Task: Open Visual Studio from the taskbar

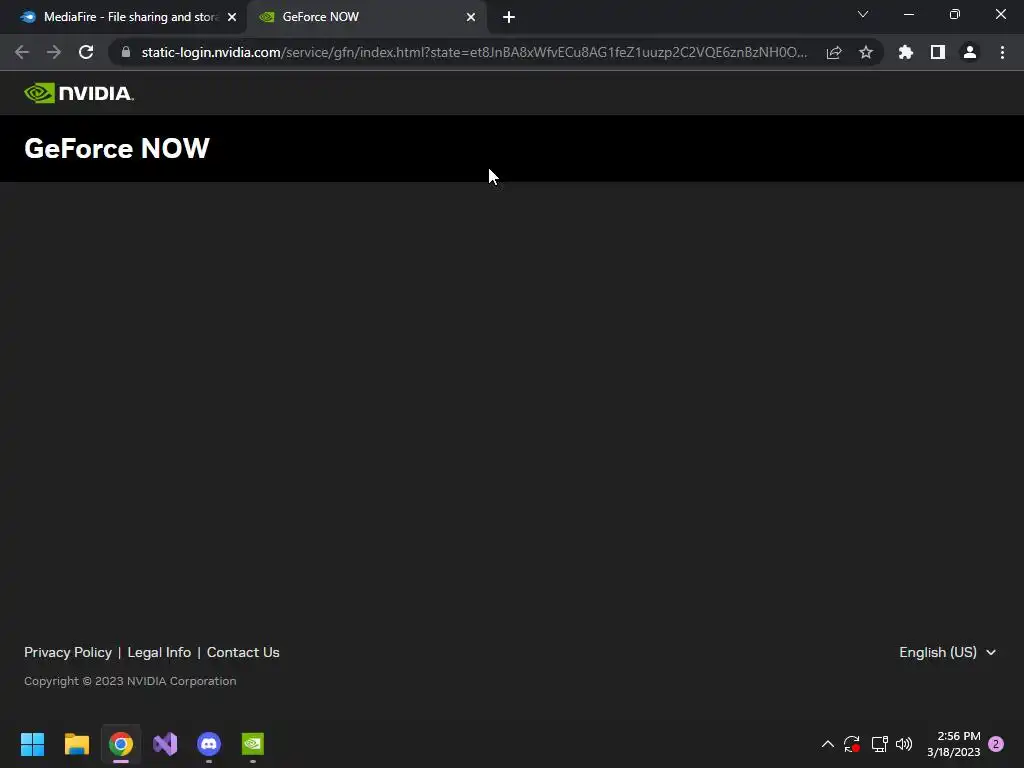Action: 165,744
